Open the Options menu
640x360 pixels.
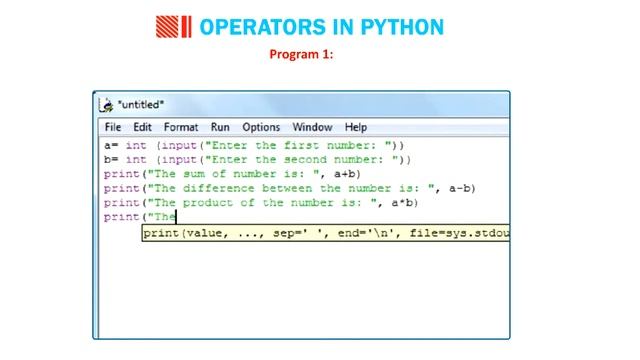261,127
